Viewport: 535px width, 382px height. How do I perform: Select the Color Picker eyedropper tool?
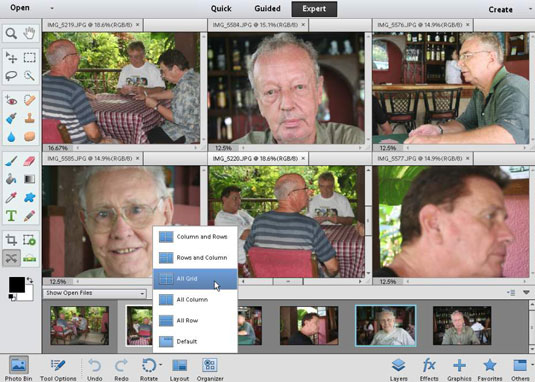click(x=11, y=197)
